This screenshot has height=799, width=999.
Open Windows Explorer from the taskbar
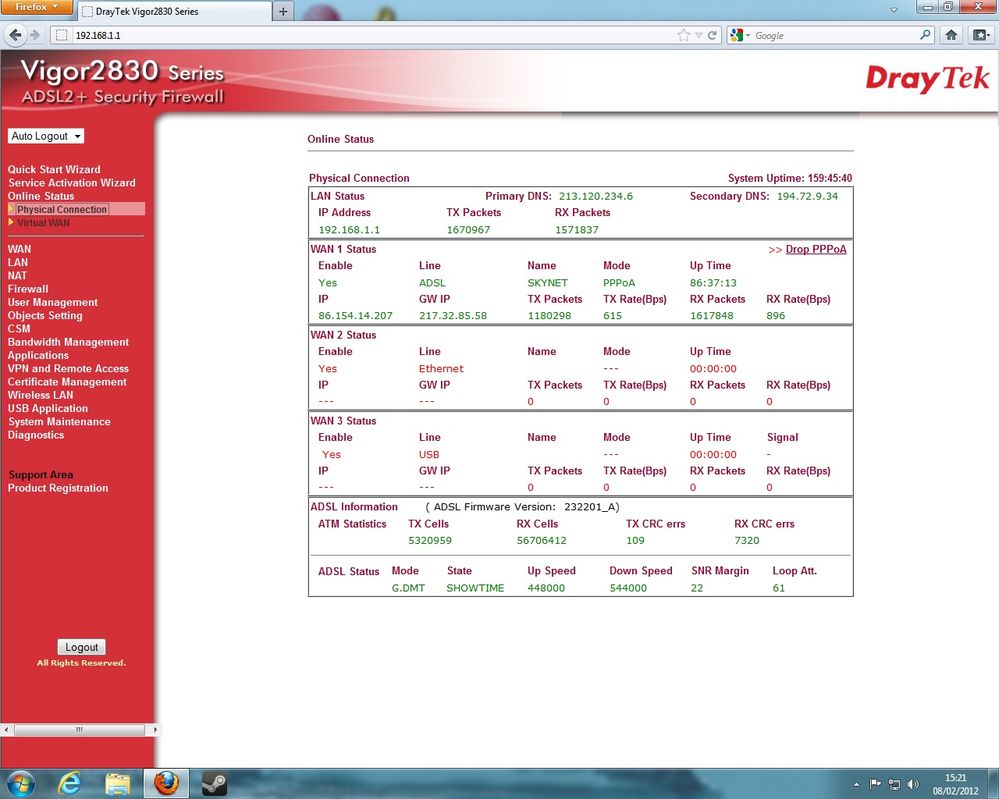tap(119, 783)
